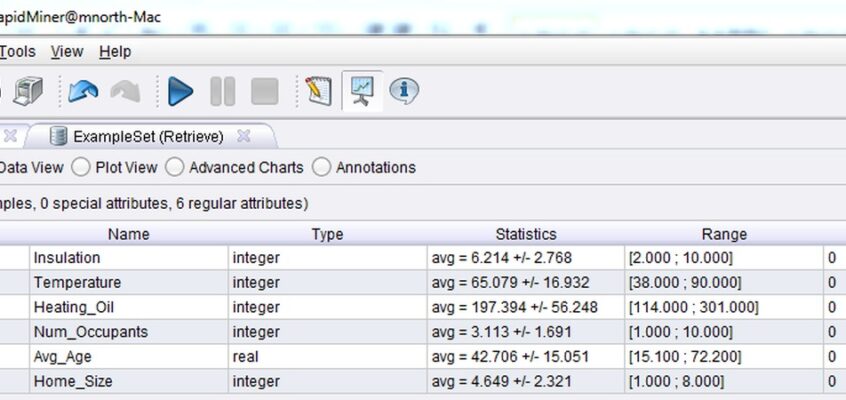This screenshot has height=400, width=846.
Task: Undo the last action with blue arrow
Action: tap(83, 91)
